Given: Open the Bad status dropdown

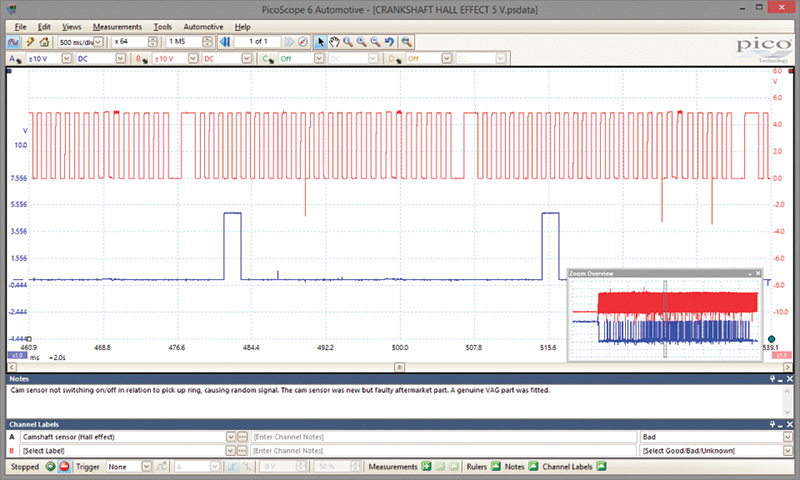Looking at the screenshot, I should click(788, 437).
